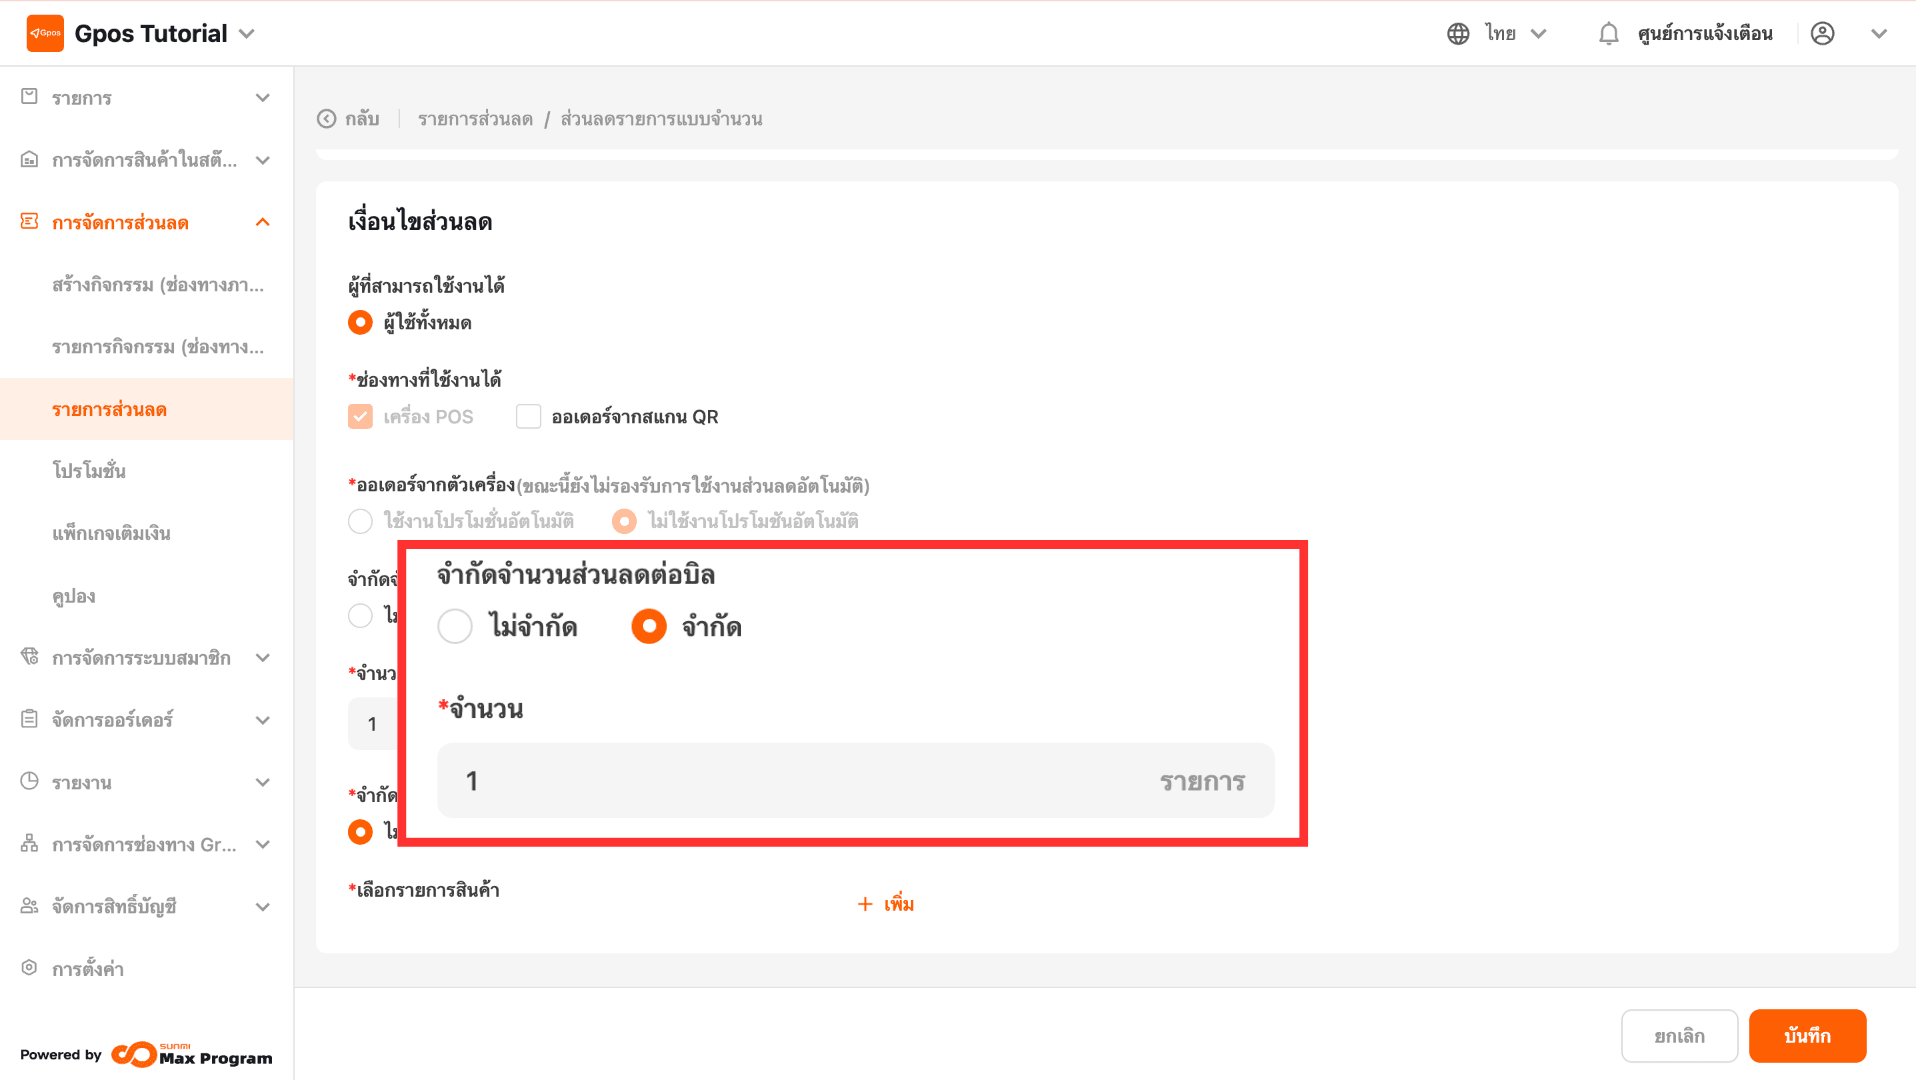Click the รายงาน clock icon in sidebar
1920x1080 pixels.
point(30,781)
